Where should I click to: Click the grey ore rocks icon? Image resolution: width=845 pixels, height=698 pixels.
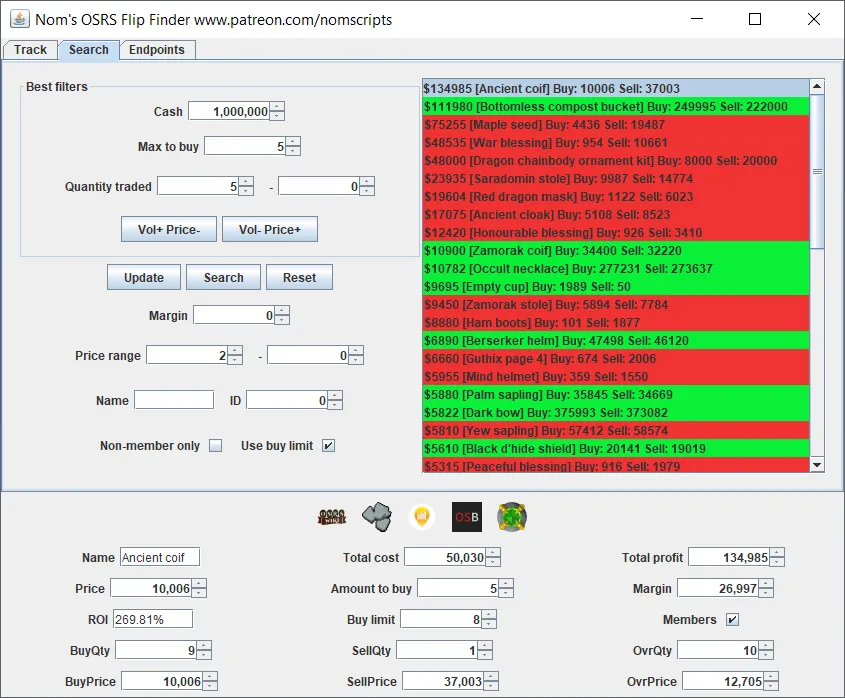[377, 517]
